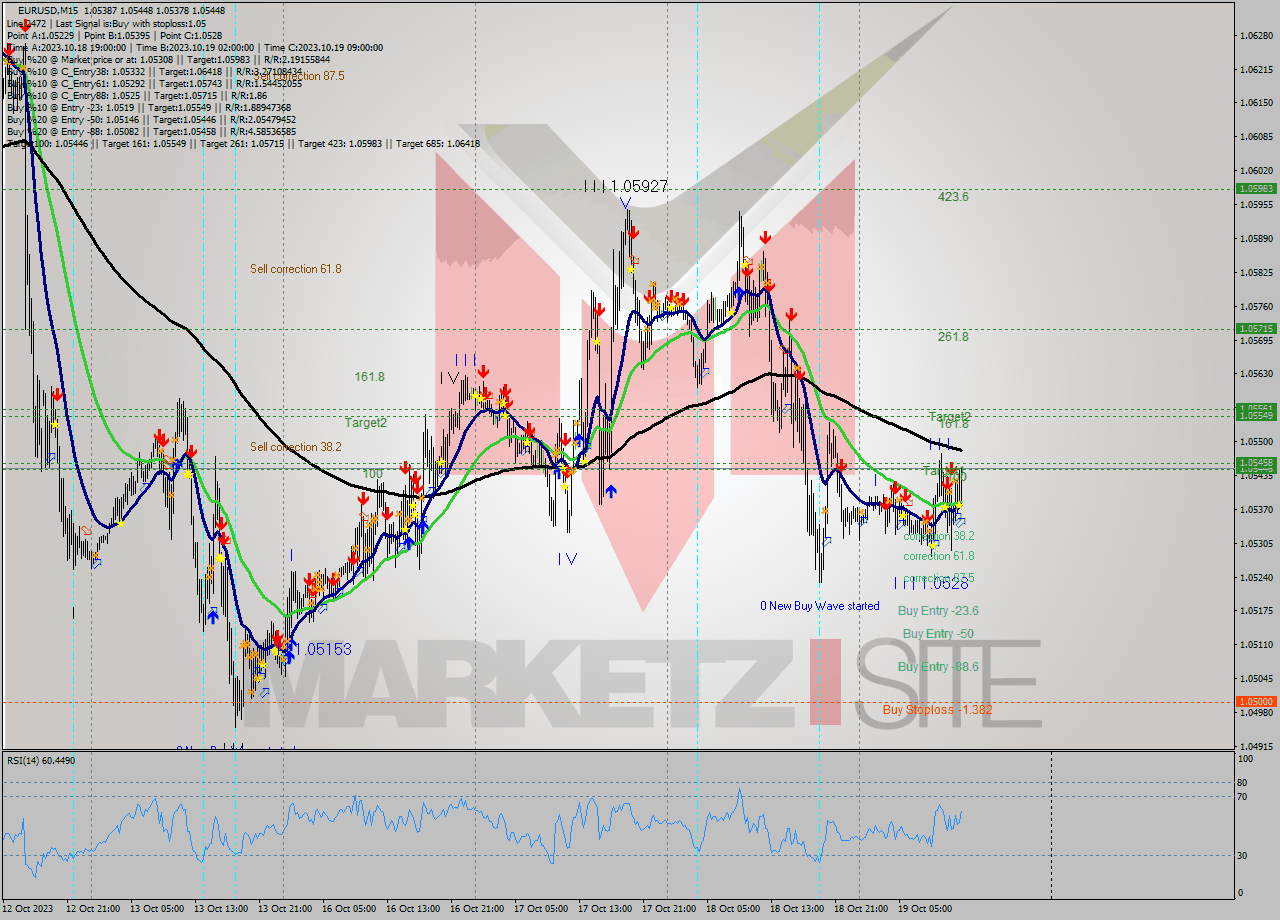Click the '18 Oct 13:00' time label
The image size is (1280, 920).
pos(796,909)
